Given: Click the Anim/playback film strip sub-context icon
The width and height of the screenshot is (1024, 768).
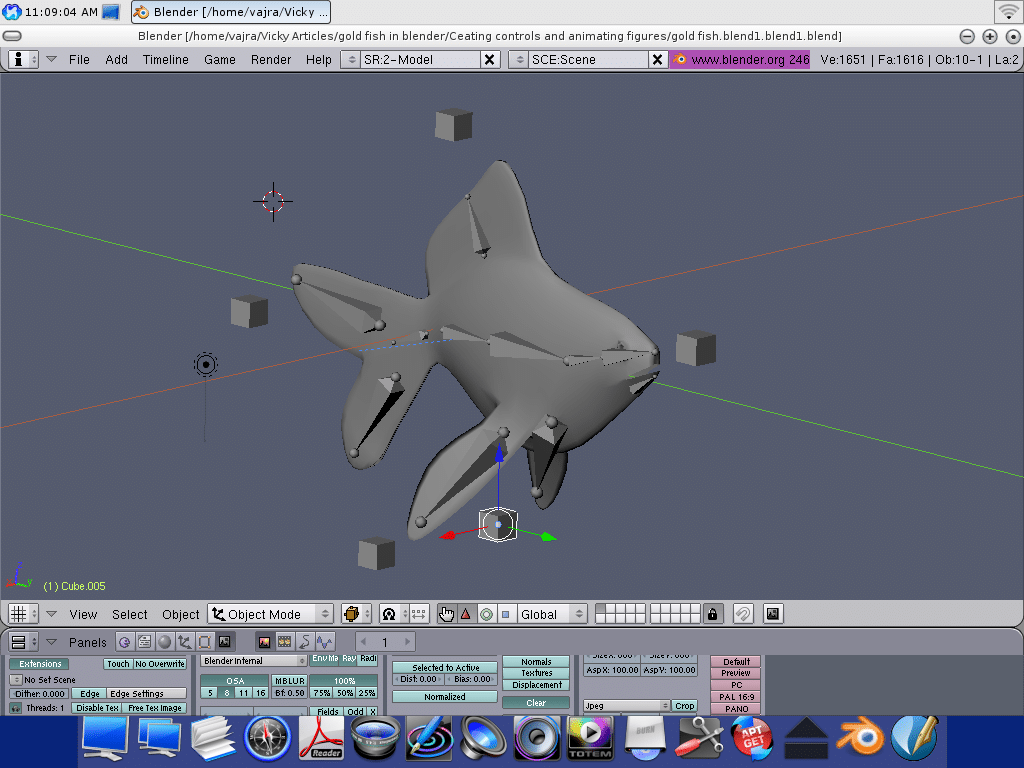Looking at the screenshot, I should click(x=285, y=642).
